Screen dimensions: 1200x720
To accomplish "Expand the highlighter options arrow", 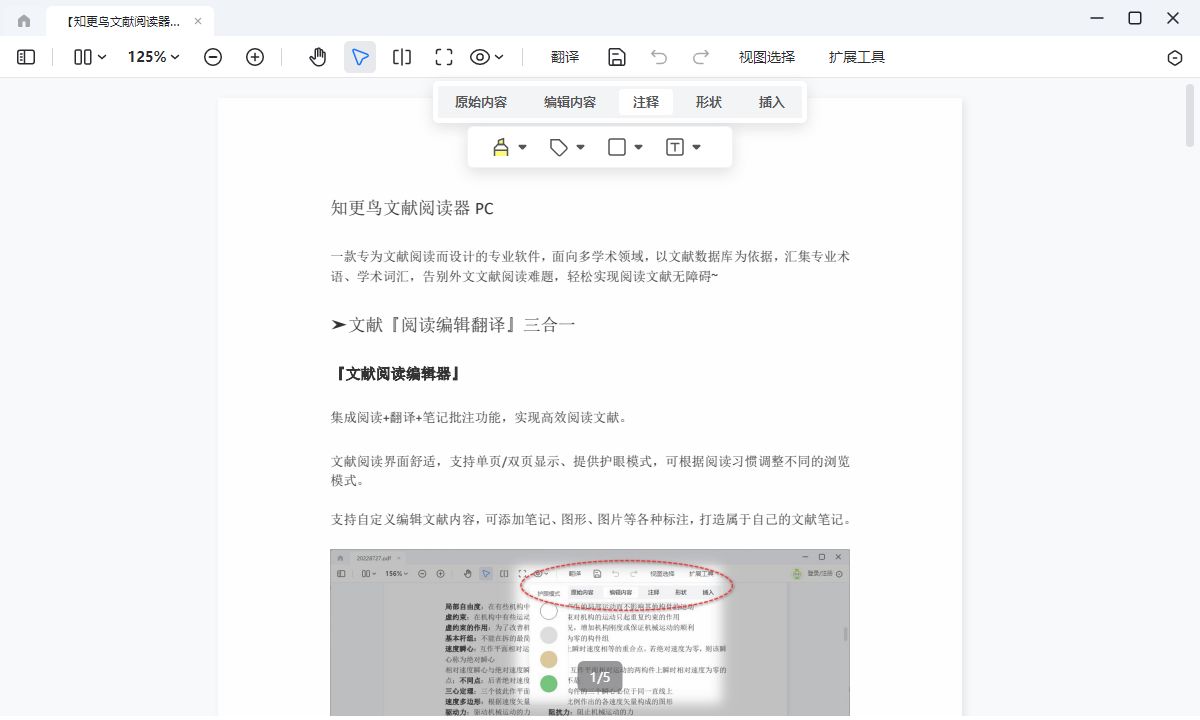I will [x=522, y=147].
